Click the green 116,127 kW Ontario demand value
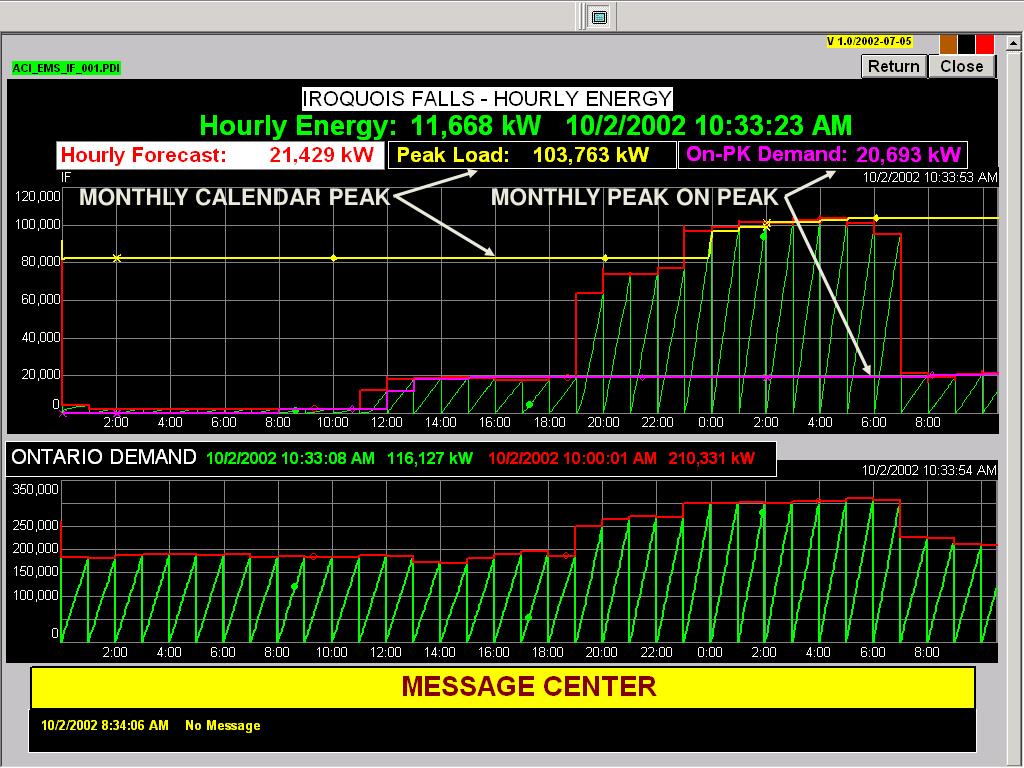The image size is (1024, 768). (x=430, y=458)
